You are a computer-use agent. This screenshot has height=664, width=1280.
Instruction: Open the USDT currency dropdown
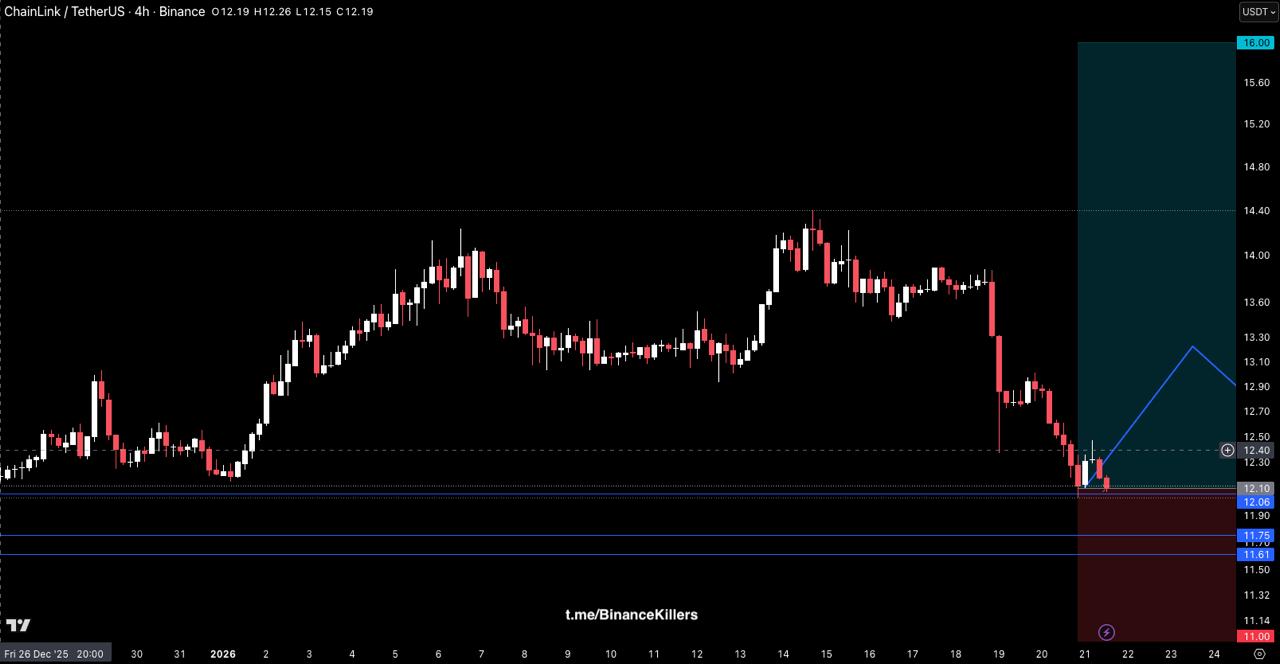pyautogui.click(x=1257, y=12)
